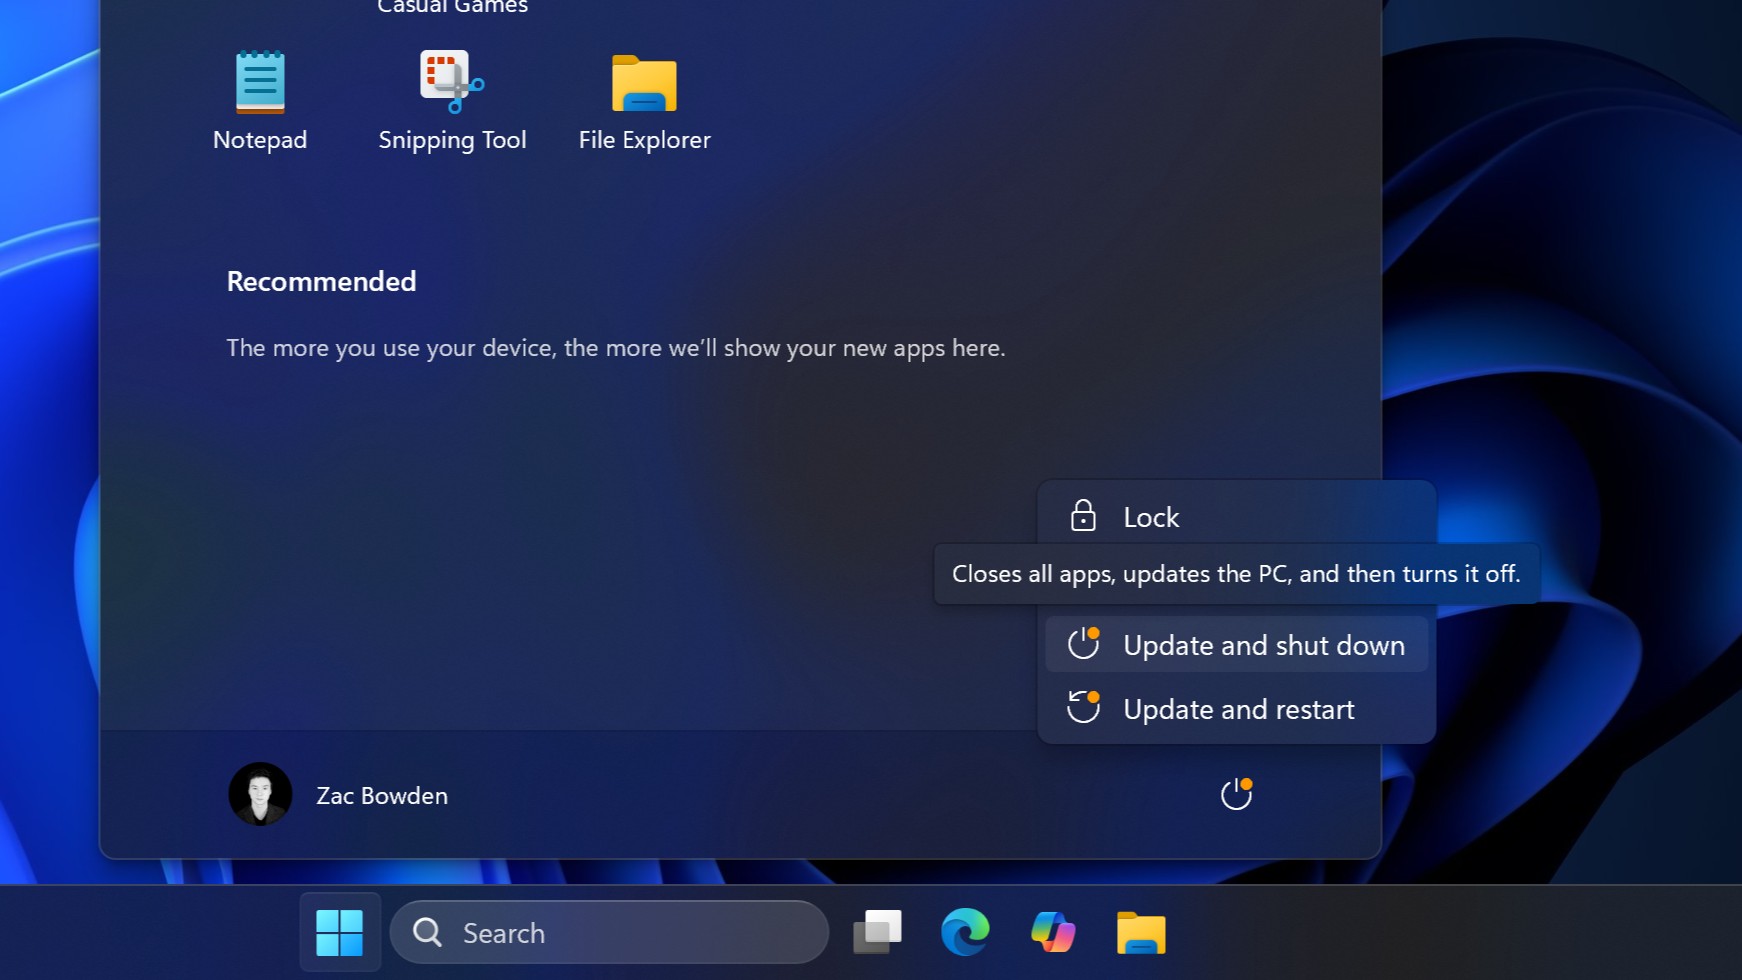Click the Recommended section heading

tap(321, 282)
